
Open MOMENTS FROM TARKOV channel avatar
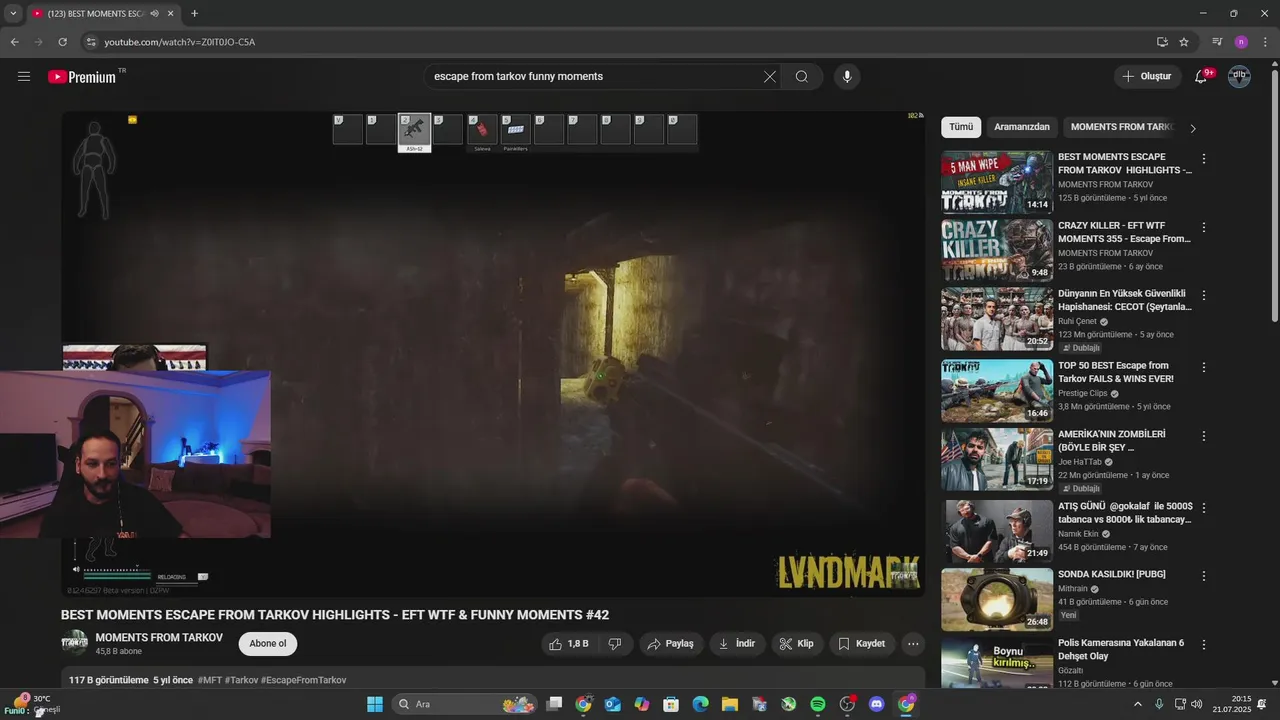point(74,643)
